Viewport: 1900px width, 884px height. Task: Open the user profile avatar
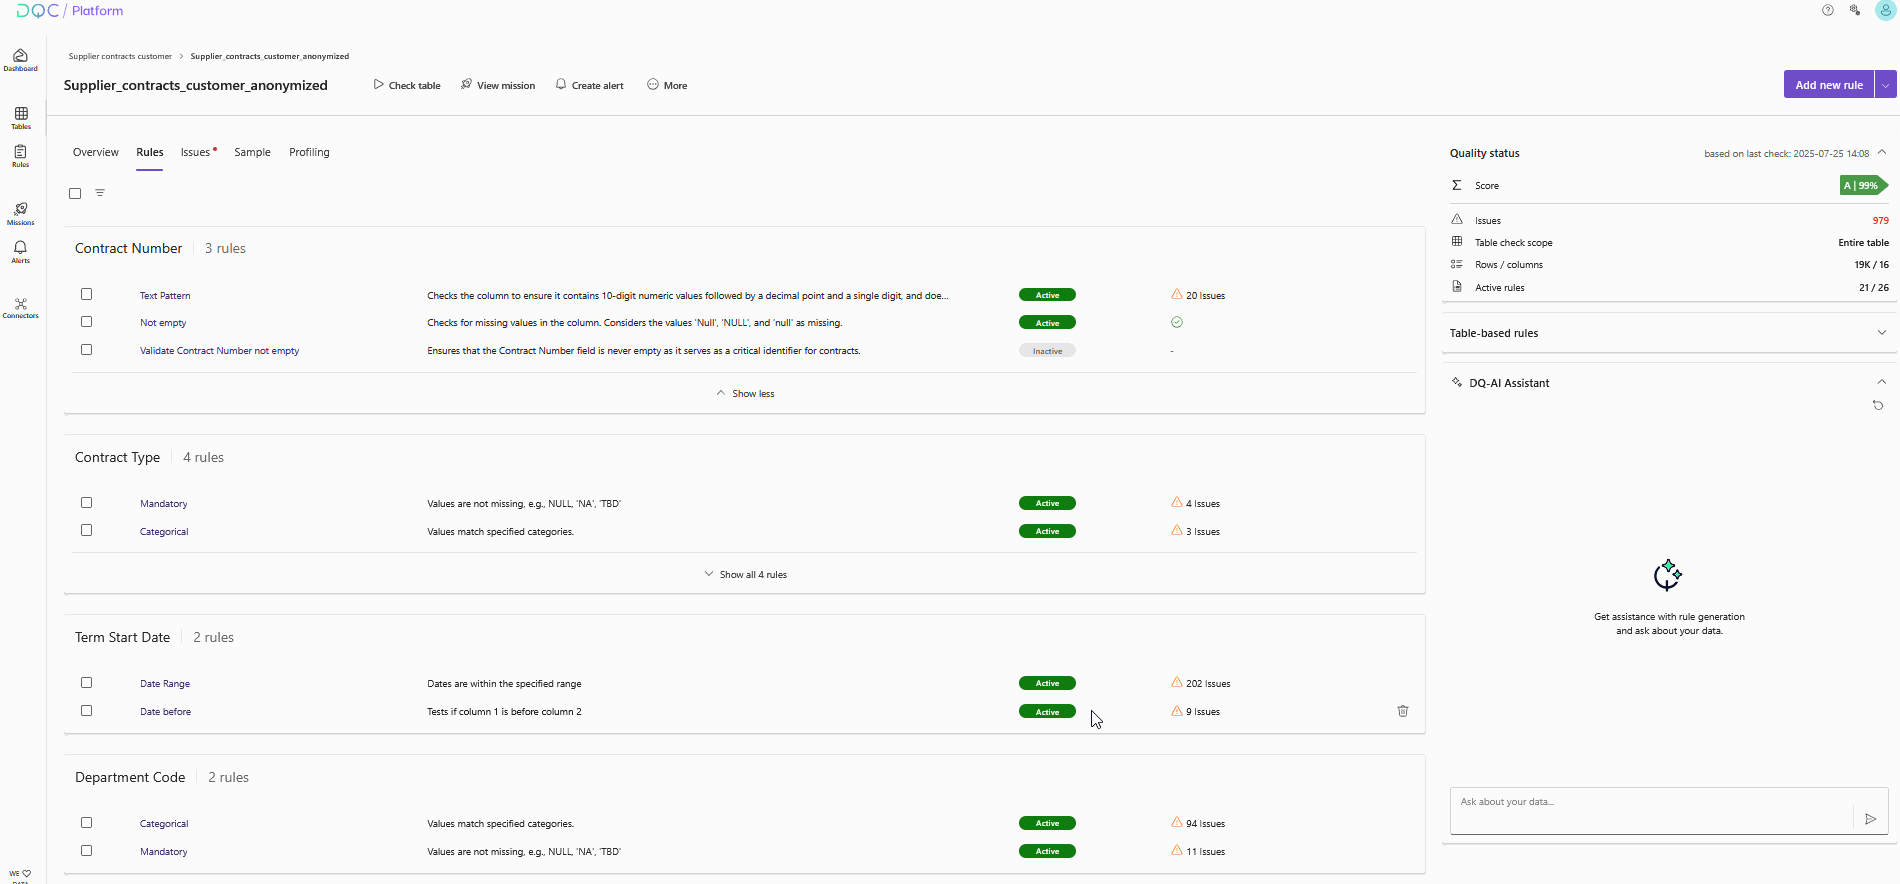[1886, 10]
